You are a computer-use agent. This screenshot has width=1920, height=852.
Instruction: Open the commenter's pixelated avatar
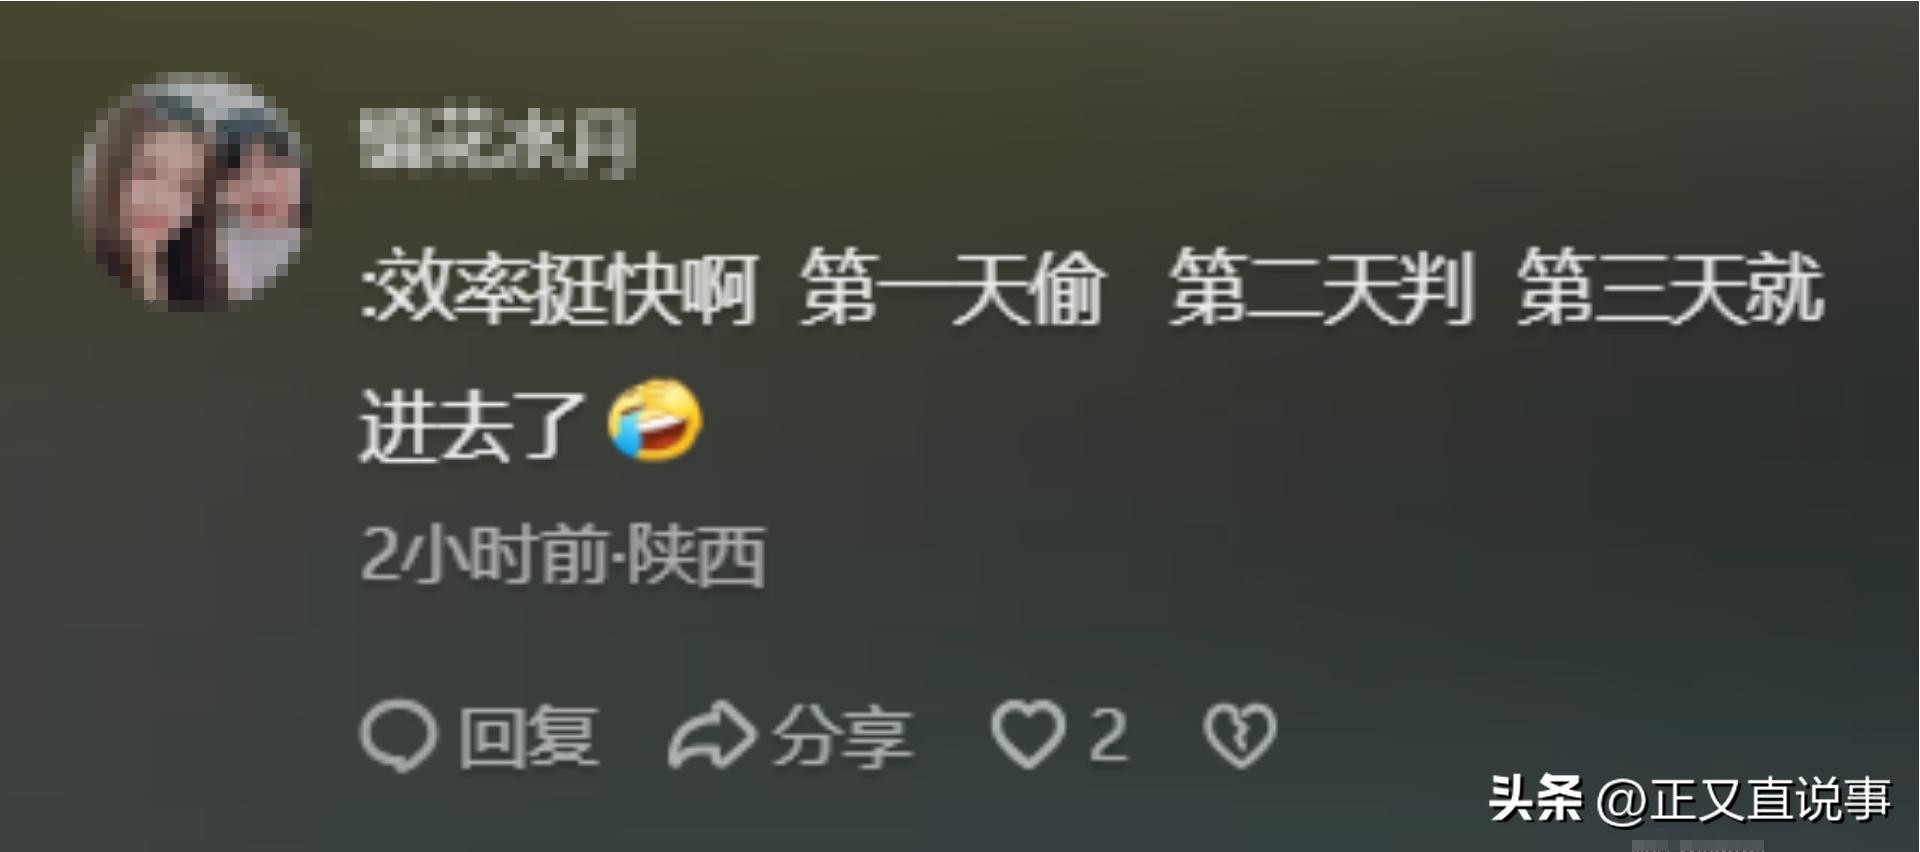pos(196,192)
